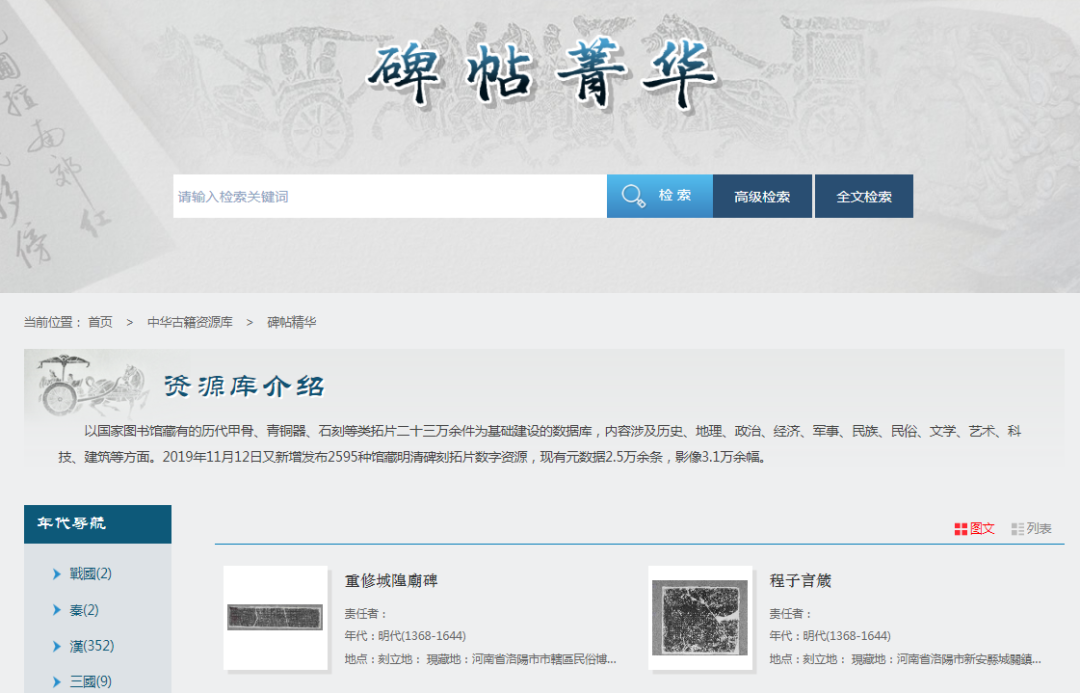1080x693 pixels.
Task: Expand the 三國(9) era arrow
Action: [x=57, y=682]
